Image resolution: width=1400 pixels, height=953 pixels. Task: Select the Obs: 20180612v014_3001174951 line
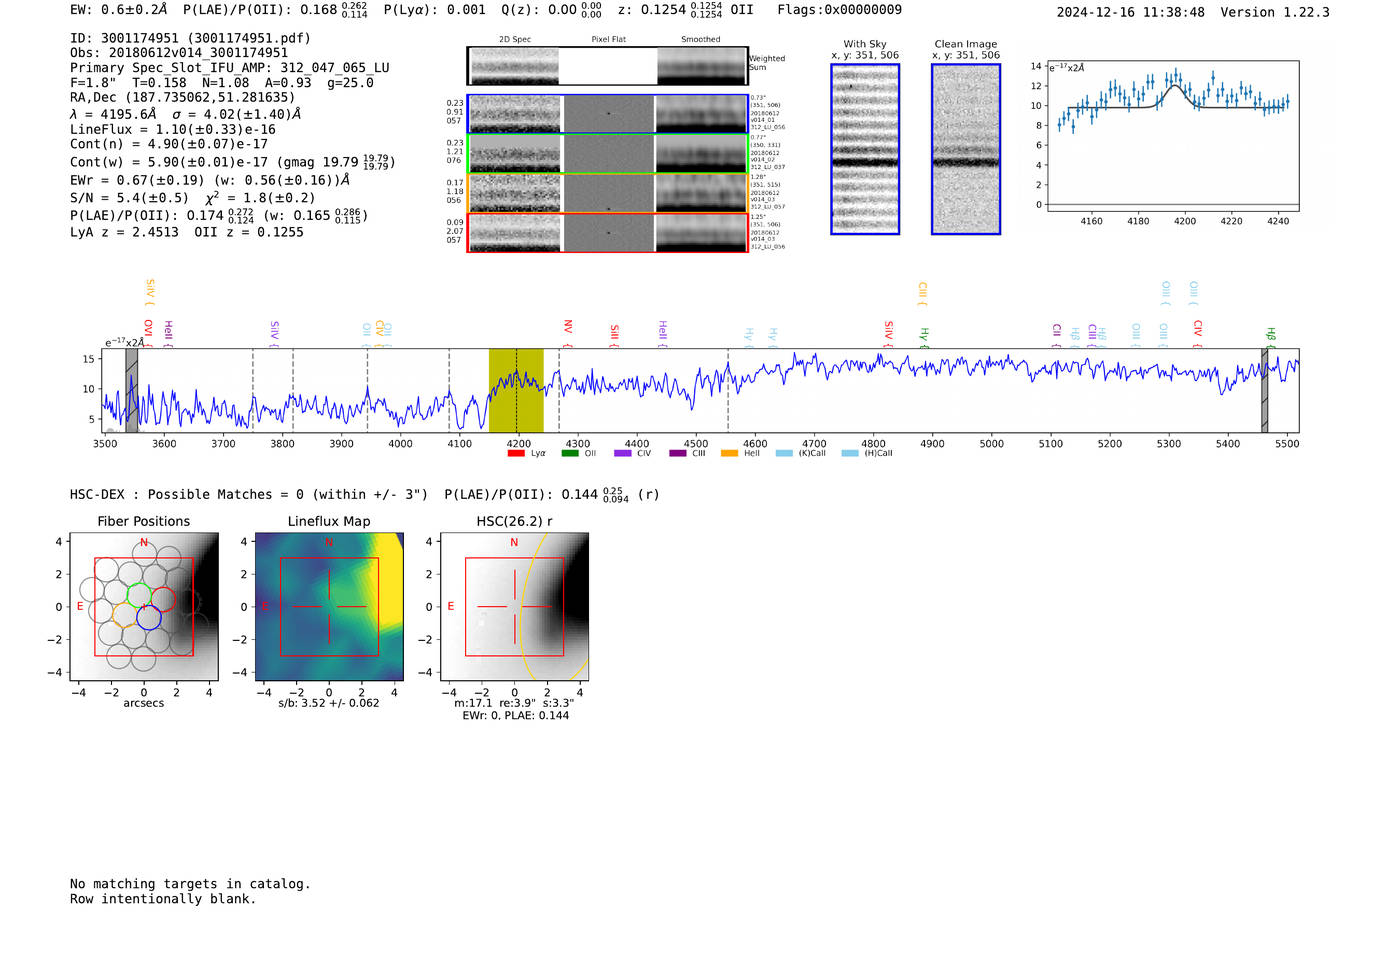[179, 53]
